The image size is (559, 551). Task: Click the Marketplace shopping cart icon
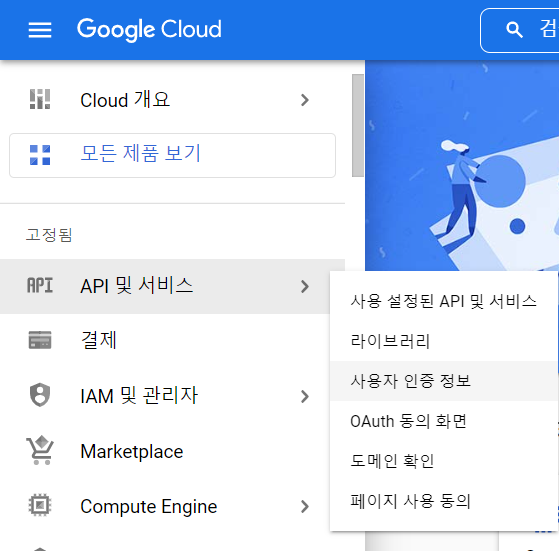40,450
